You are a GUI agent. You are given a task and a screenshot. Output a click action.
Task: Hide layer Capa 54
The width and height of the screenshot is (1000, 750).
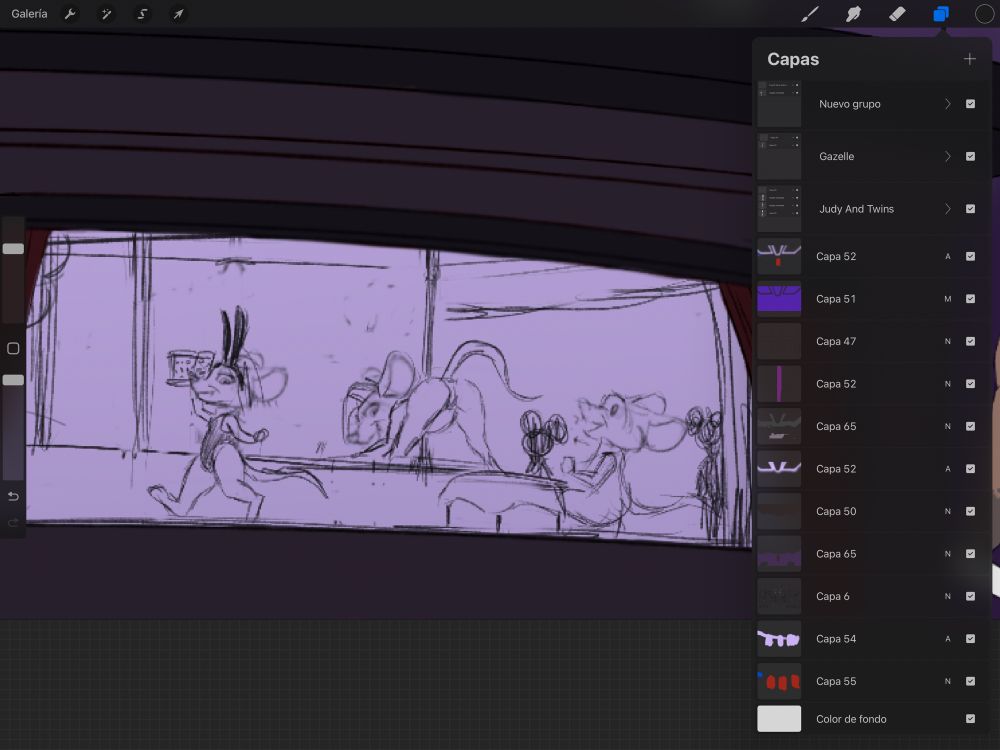coord(970,638)
